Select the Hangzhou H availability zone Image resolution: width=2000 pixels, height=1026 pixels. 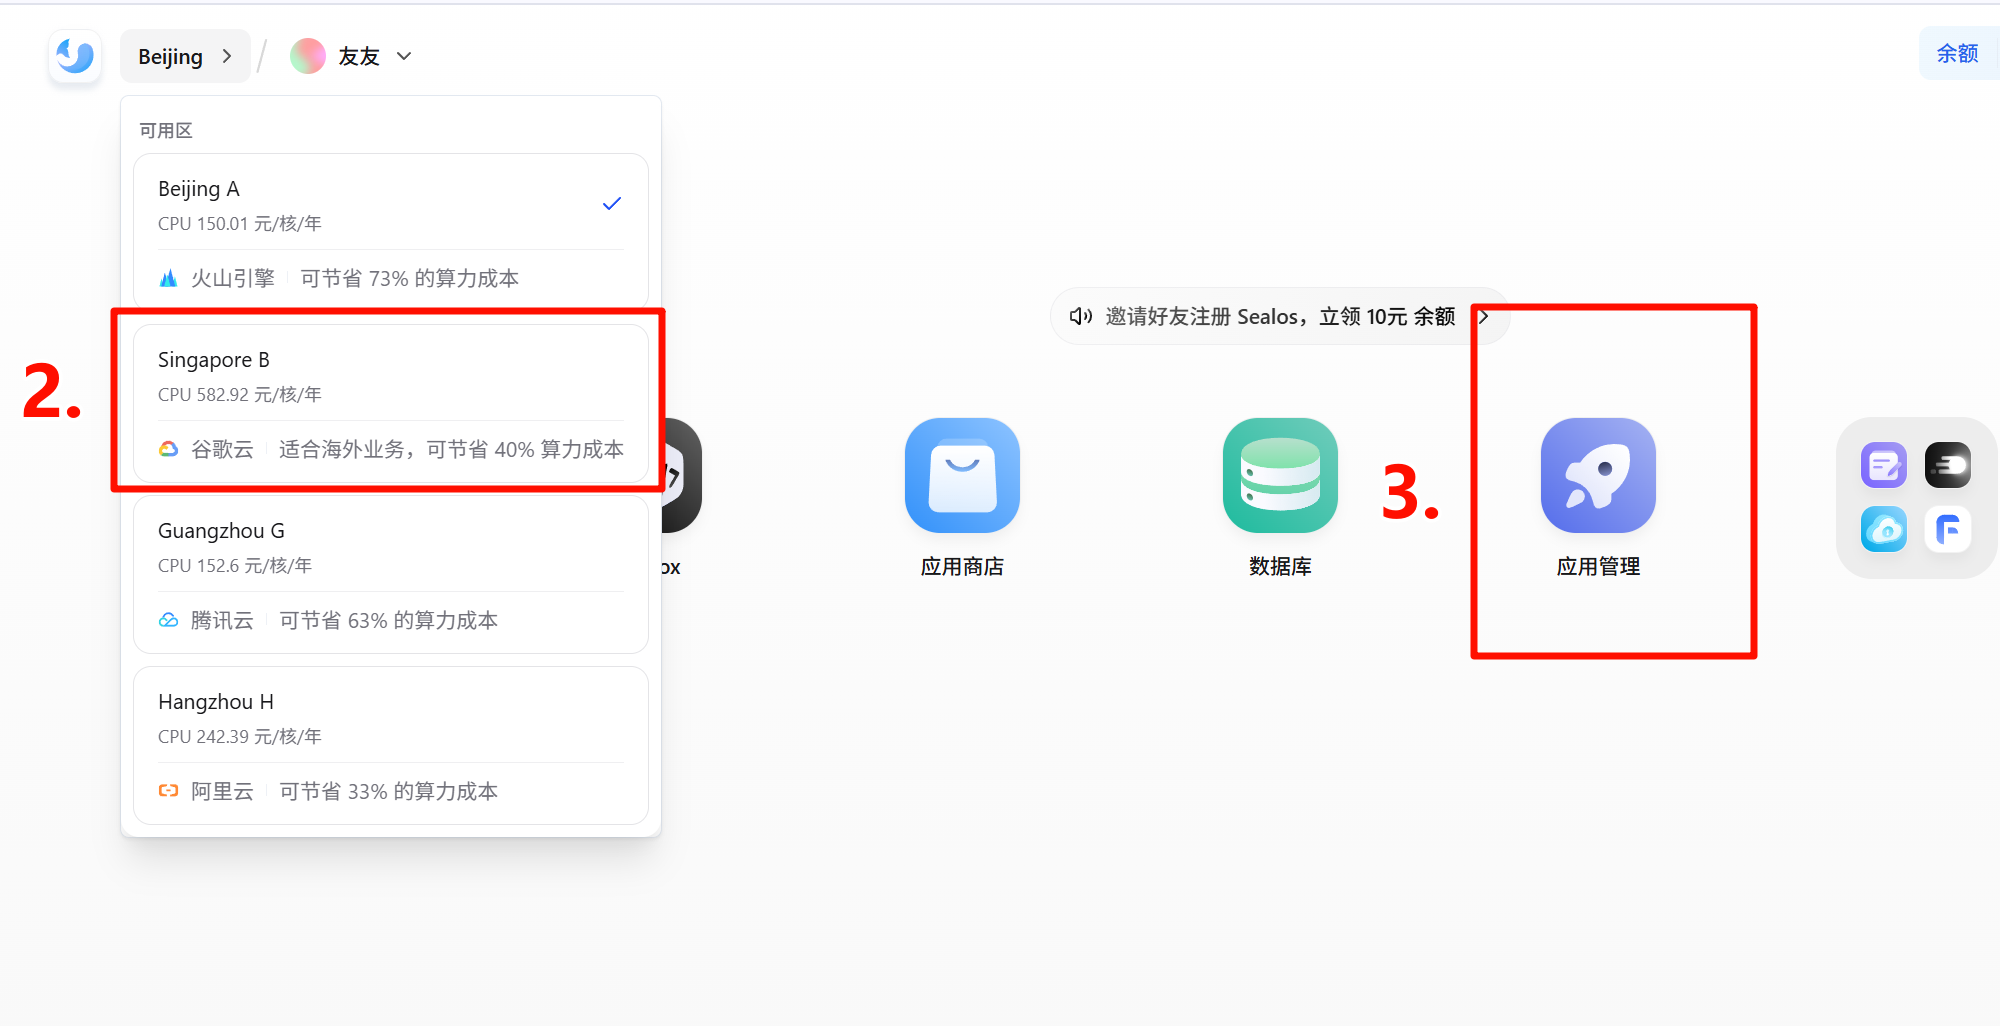pos(390,743)
